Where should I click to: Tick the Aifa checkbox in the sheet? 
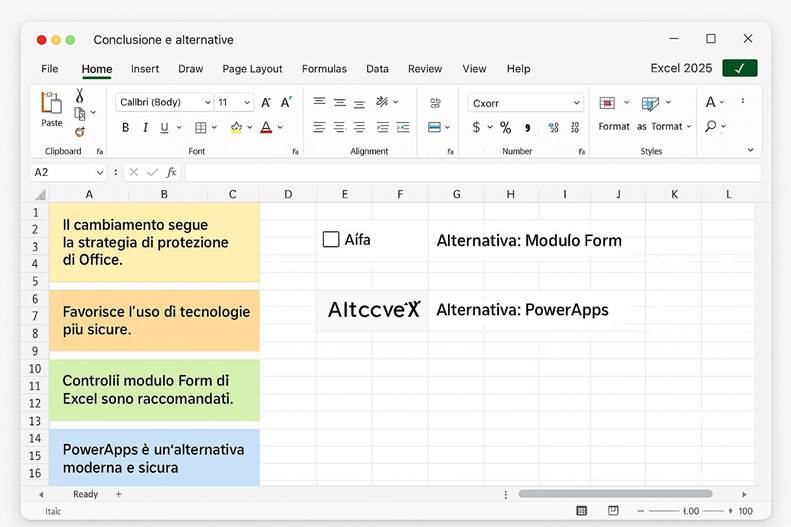(331, 240)
